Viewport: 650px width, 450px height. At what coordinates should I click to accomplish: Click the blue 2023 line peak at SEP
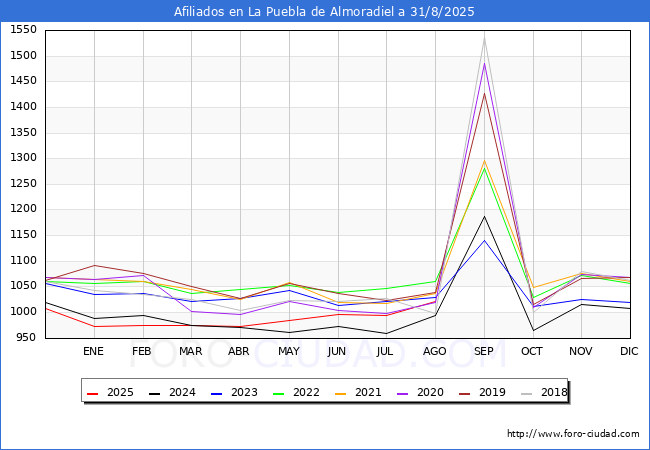484,240
